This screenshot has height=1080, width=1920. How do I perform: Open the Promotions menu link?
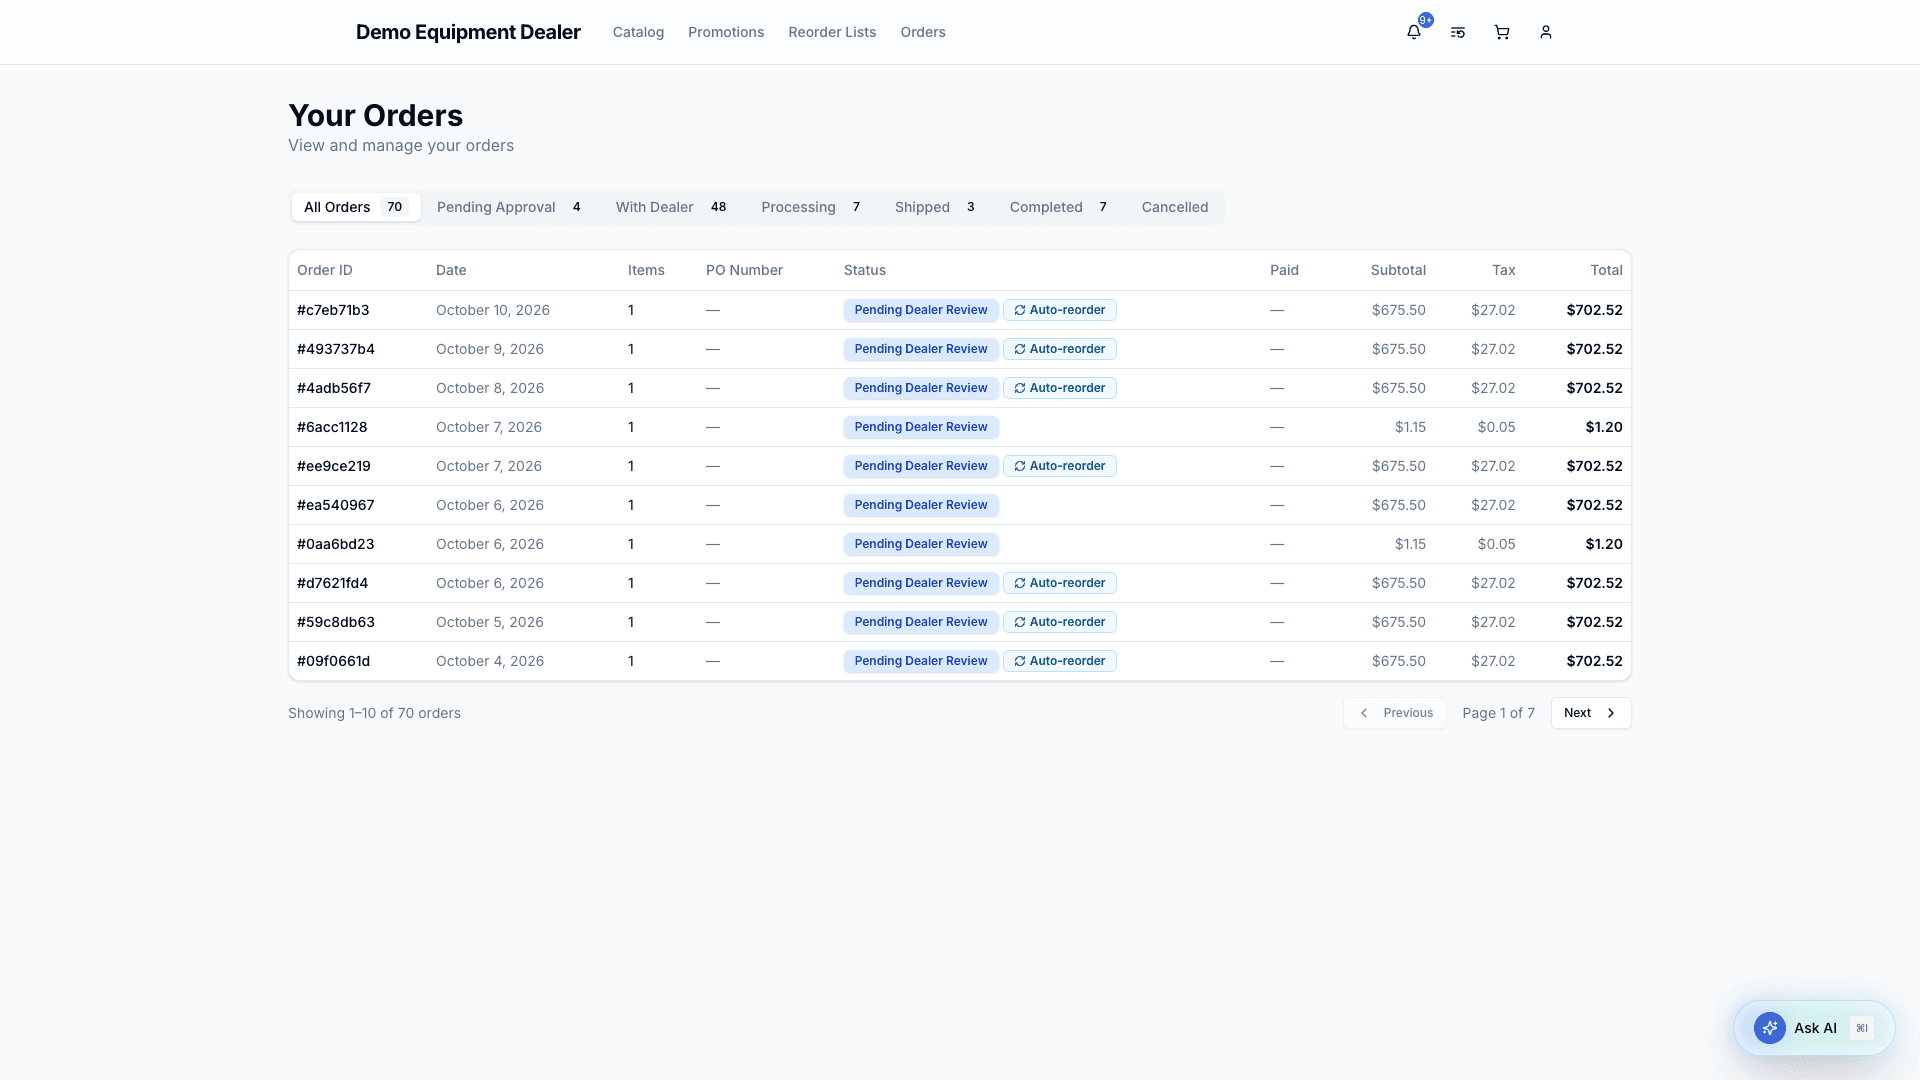tap(726, 32)
